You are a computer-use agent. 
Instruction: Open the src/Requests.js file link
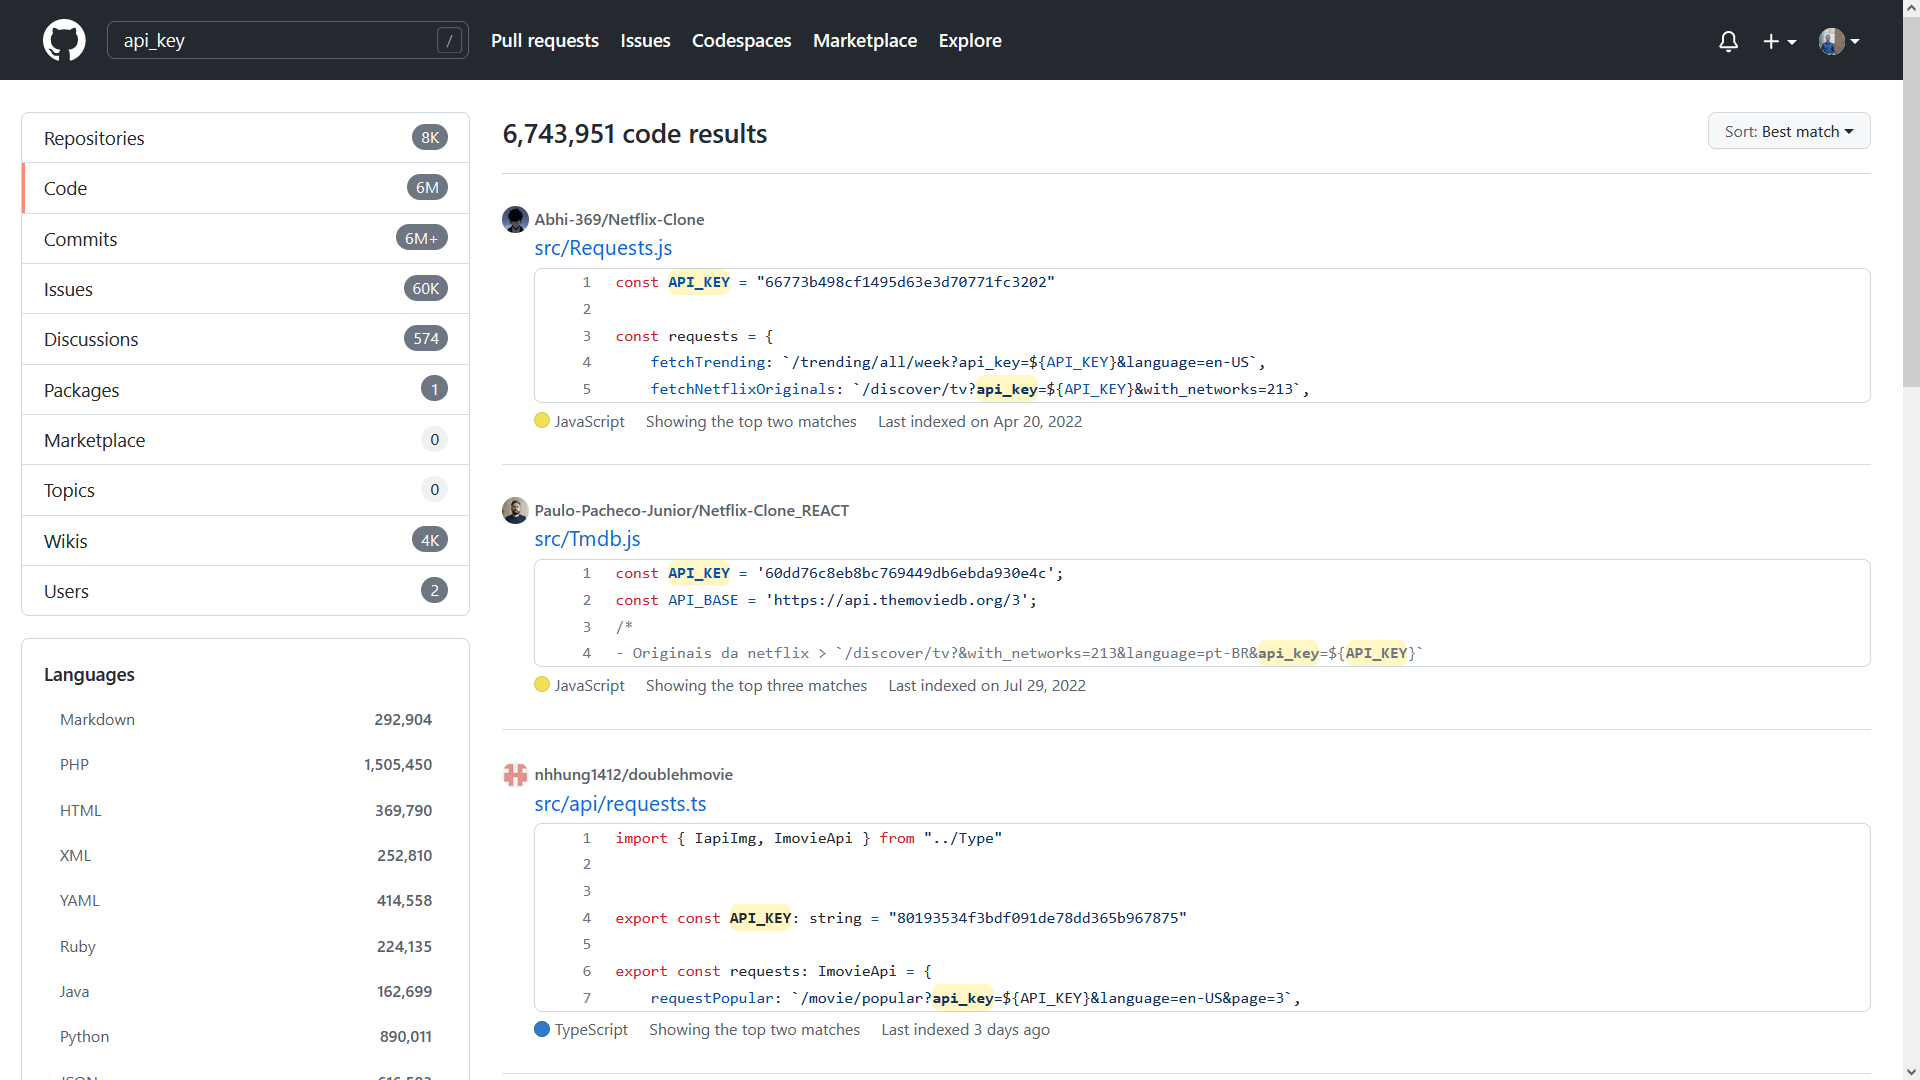pyautogui.click(x=603, y=247)
